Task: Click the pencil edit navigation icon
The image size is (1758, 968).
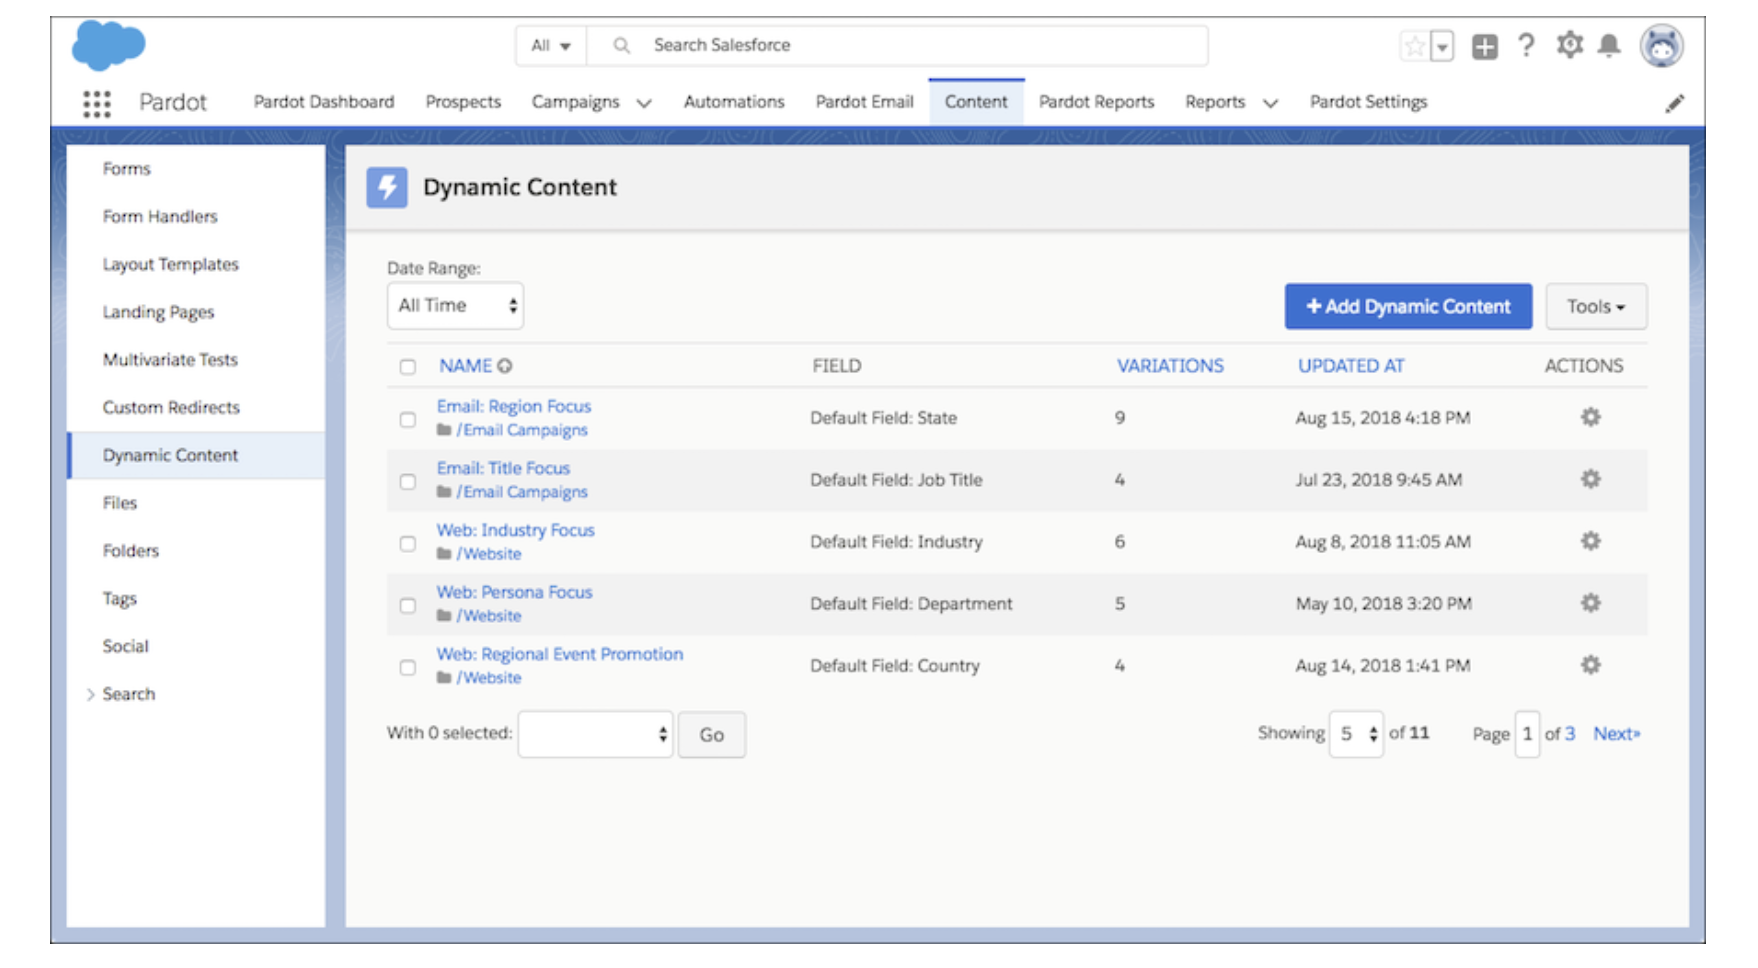Action: [1674, 104]
